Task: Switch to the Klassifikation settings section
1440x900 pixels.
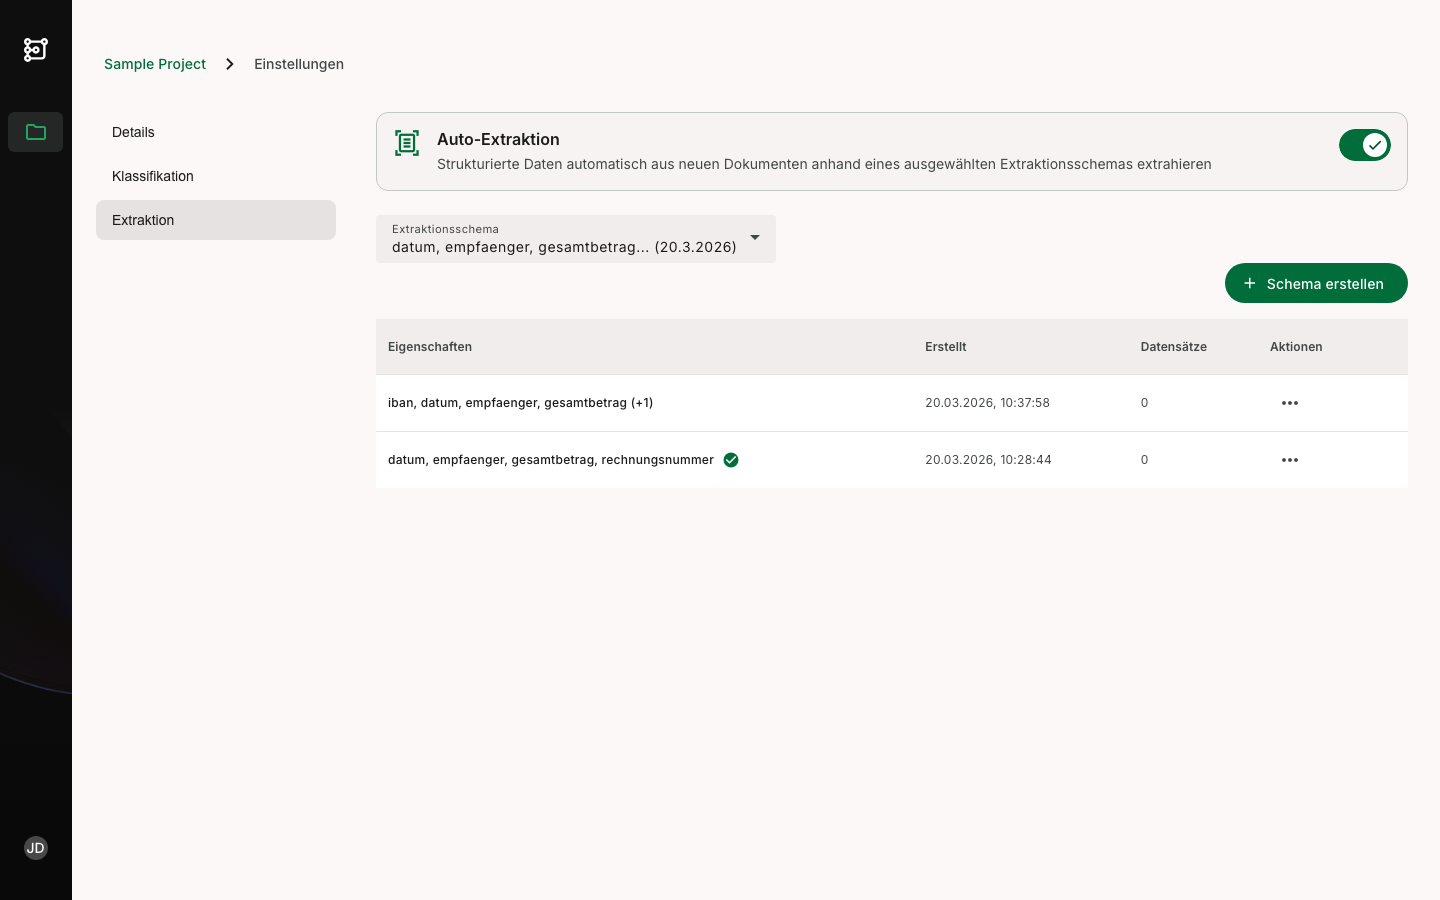Action: pos(153,176)
